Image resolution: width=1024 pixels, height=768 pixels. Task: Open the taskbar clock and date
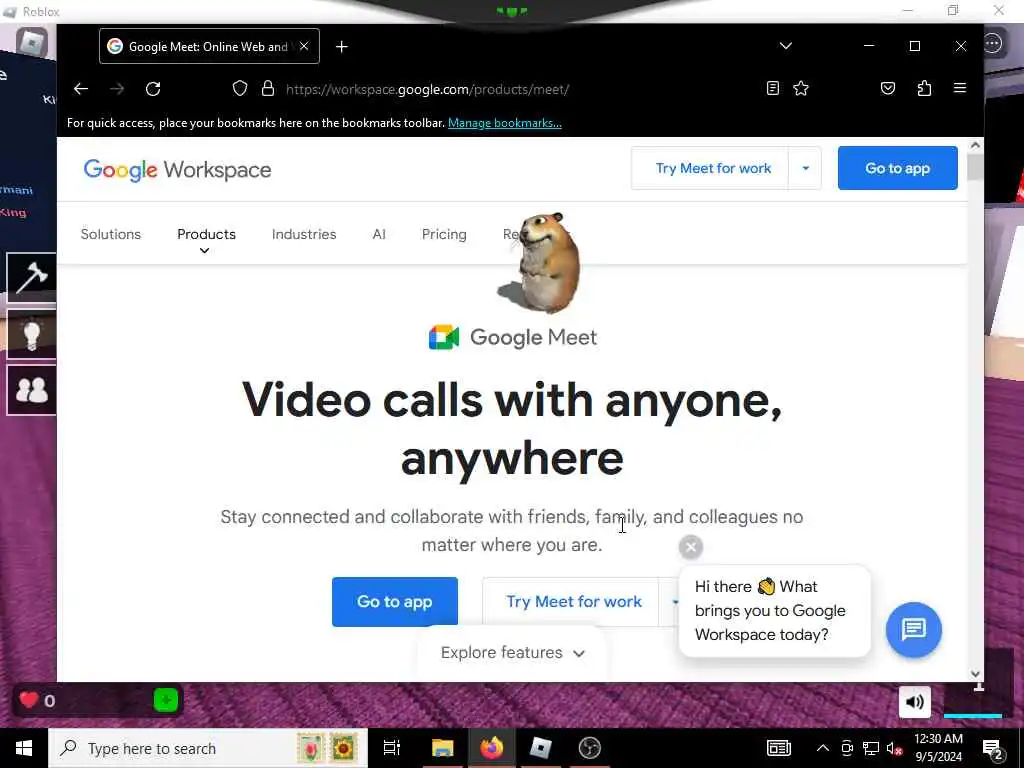(938, 748)
